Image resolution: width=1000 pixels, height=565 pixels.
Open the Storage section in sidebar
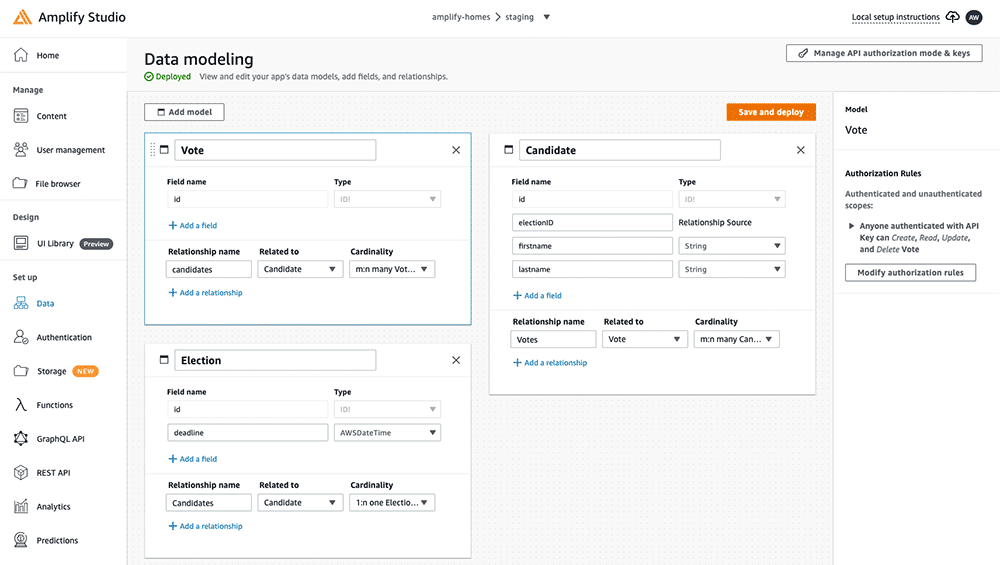pyautogui.click(x=52, y=371)
